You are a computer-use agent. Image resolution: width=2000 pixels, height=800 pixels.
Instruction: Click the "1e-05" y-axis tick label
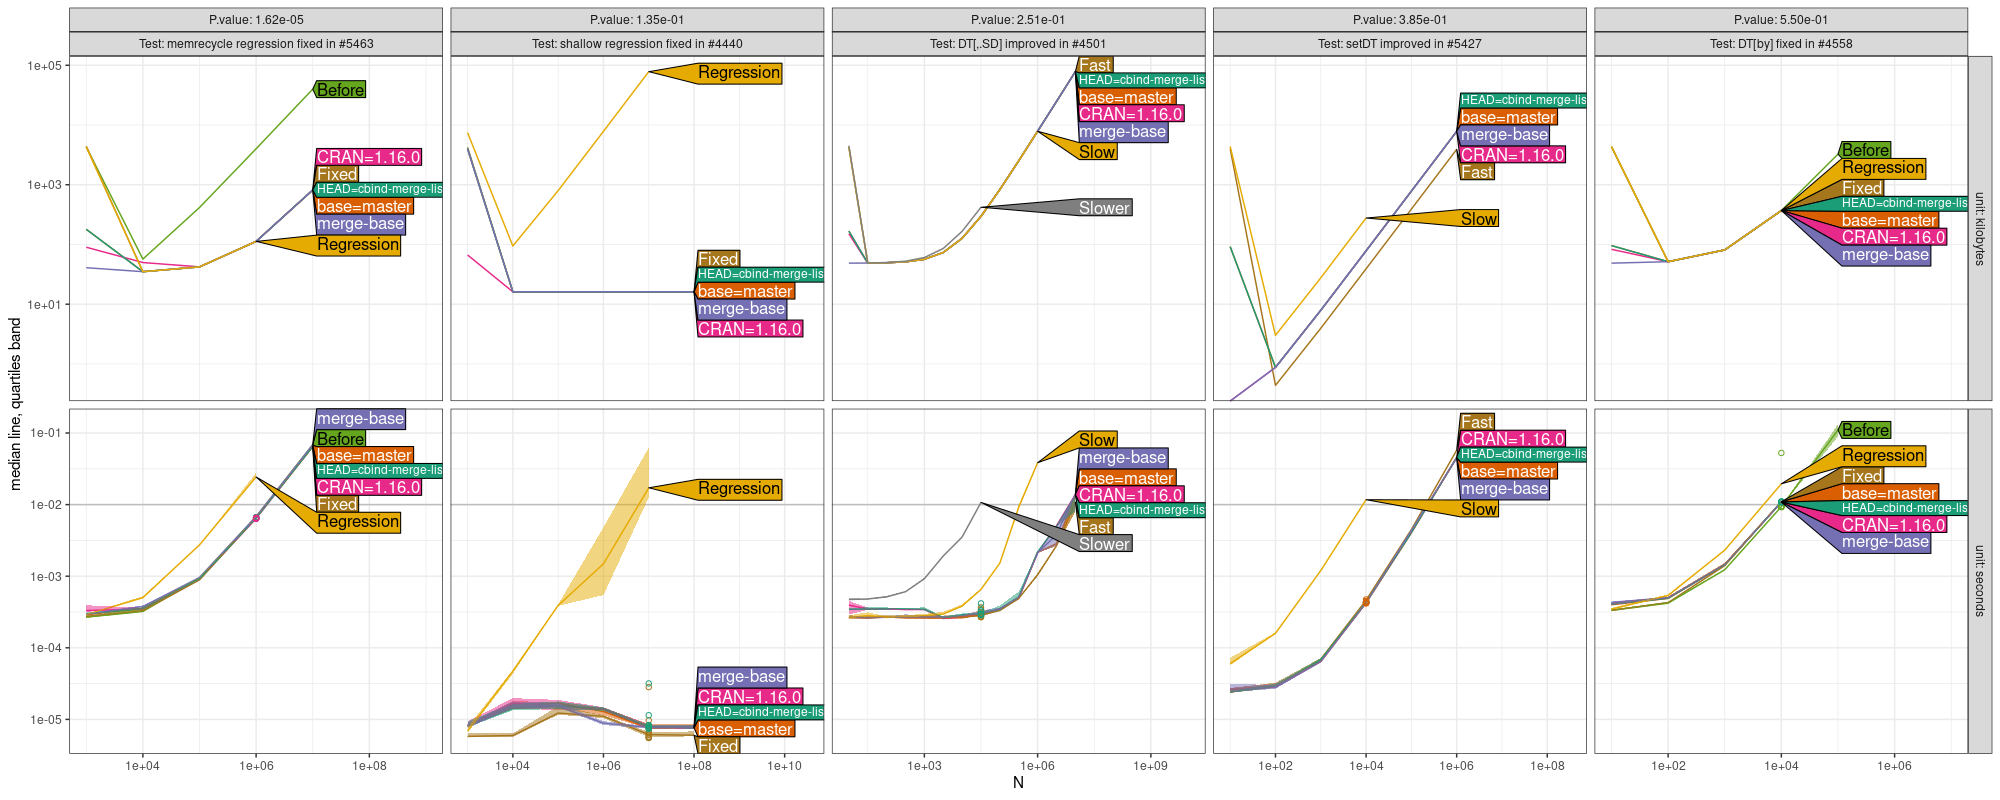point(46,720)
